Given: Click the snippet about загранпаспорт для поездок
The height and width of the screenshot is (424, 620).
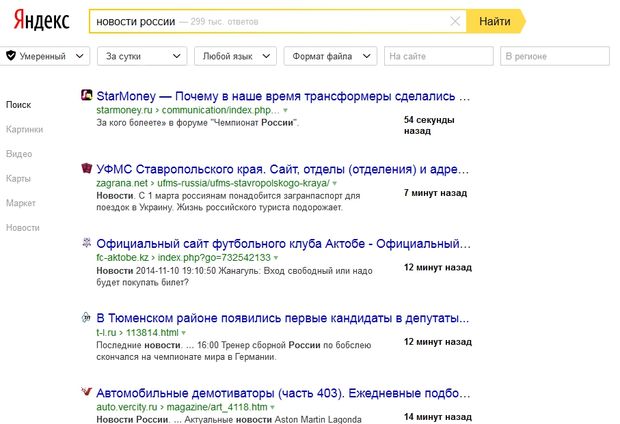Looking at the screenshot, I should point(229,201).
